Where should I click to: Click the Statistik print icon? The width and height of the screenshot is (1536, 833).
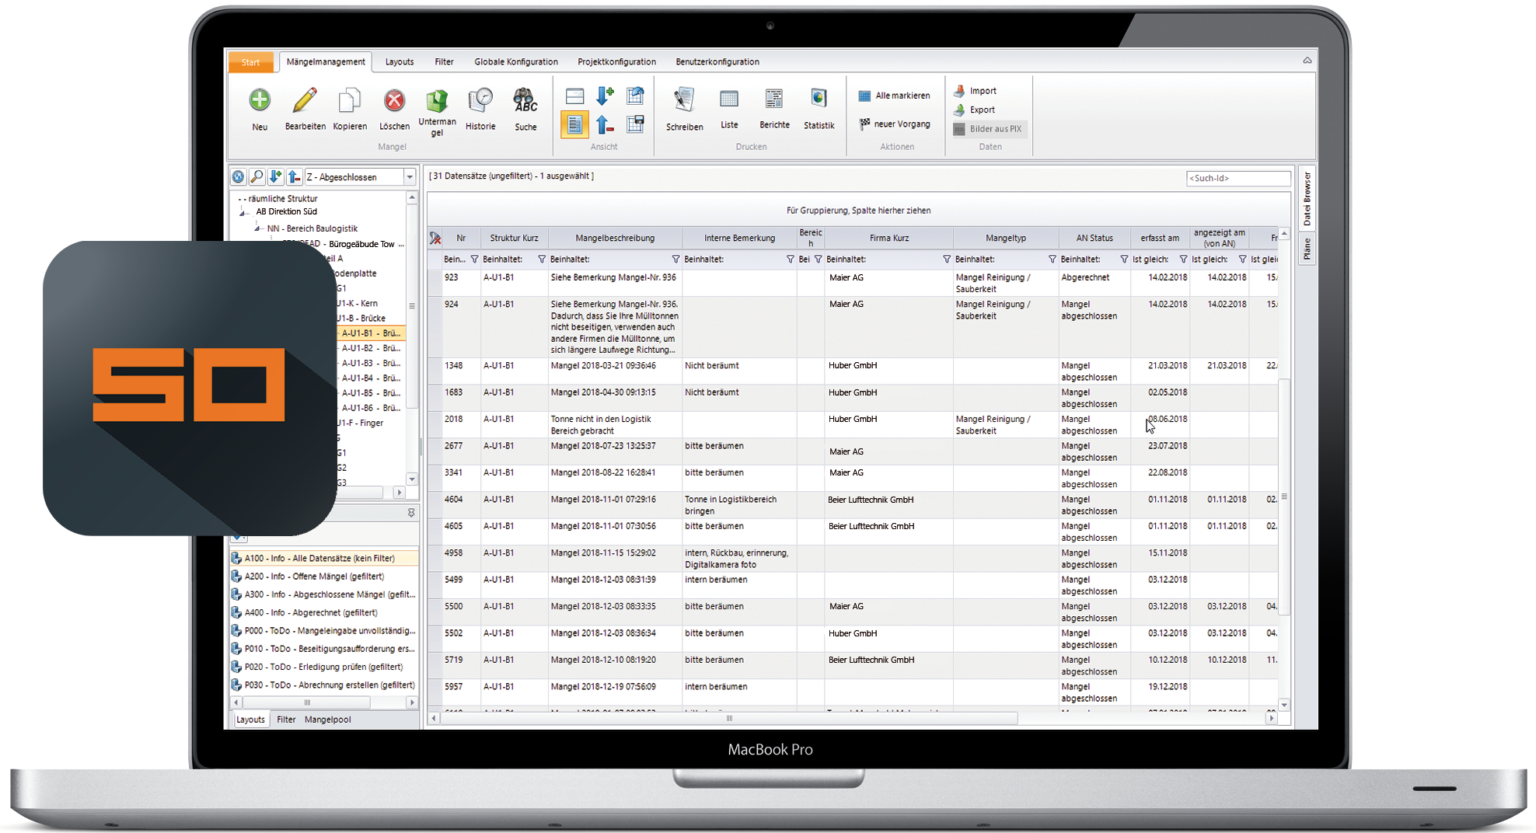click(818, 99)
